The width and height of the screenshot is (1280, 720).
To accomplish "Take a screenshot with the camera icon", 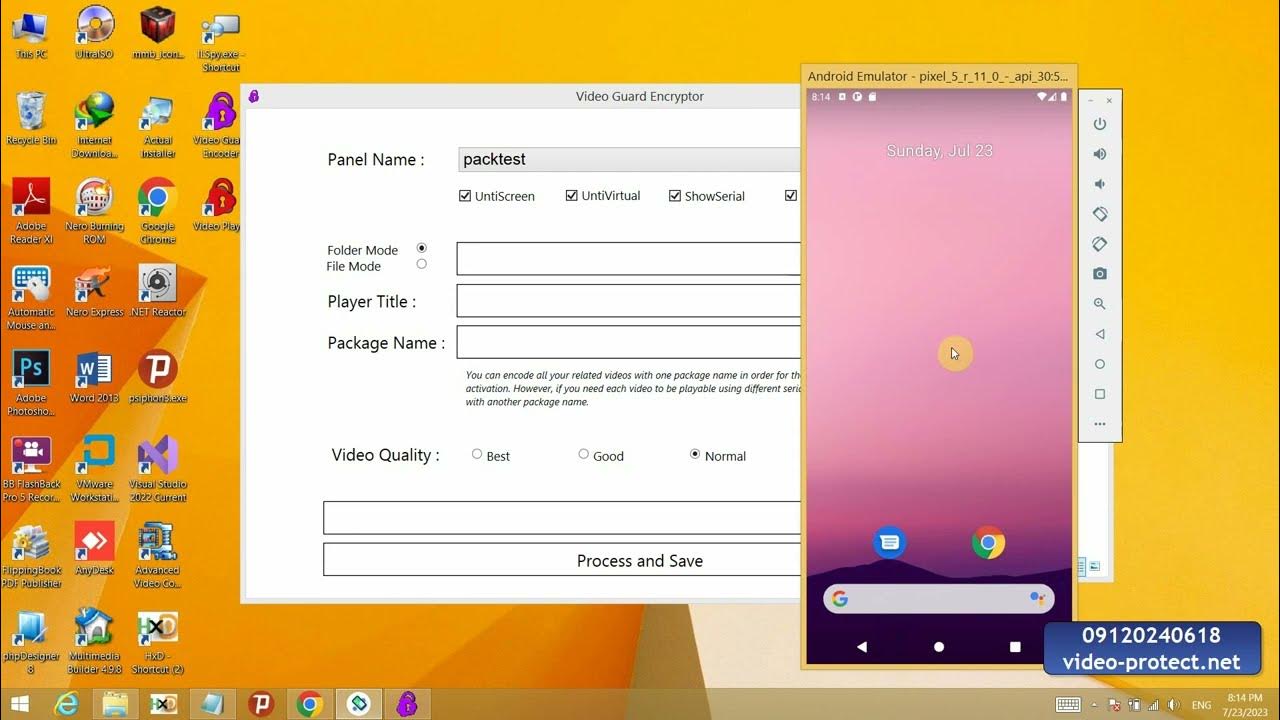I will (1099, 273).
